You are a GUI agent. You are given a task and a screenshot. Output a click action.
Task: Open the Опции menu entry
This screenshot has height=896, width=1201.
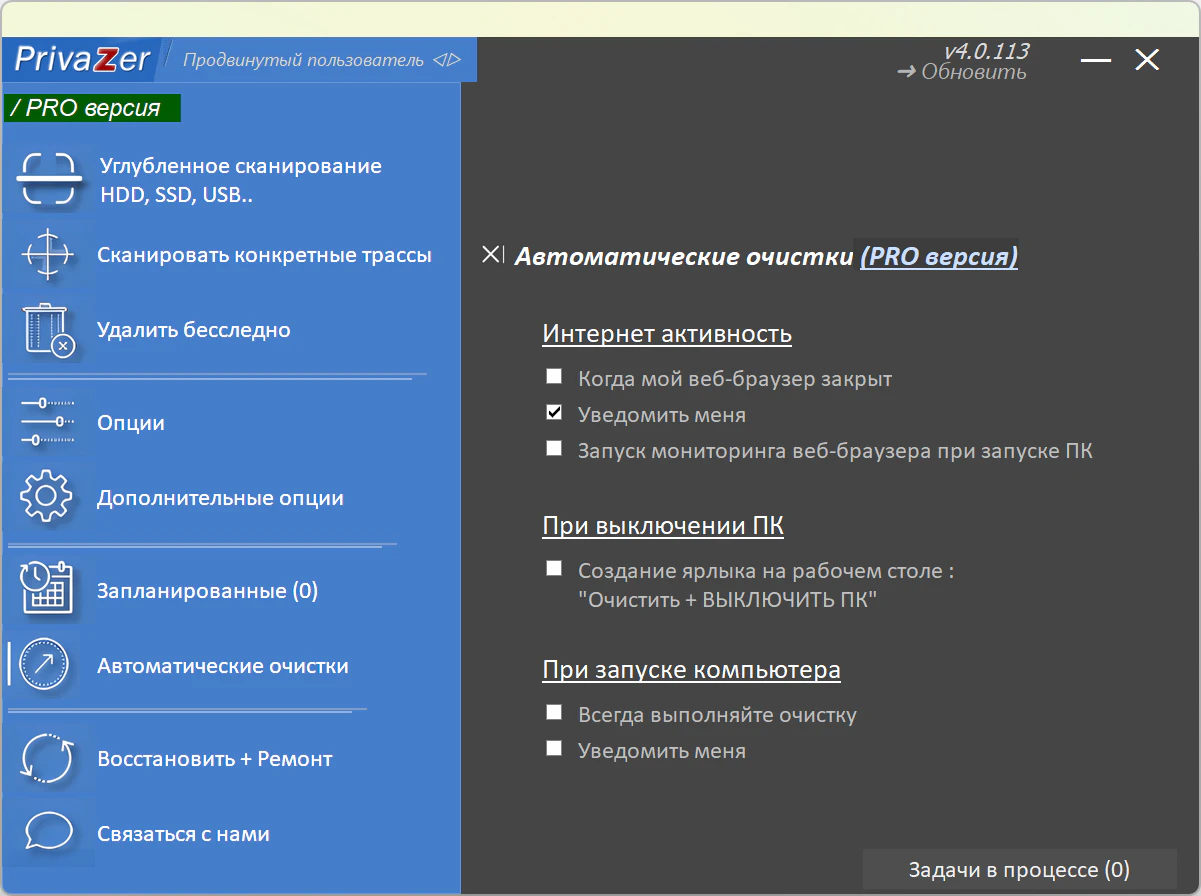131,423
